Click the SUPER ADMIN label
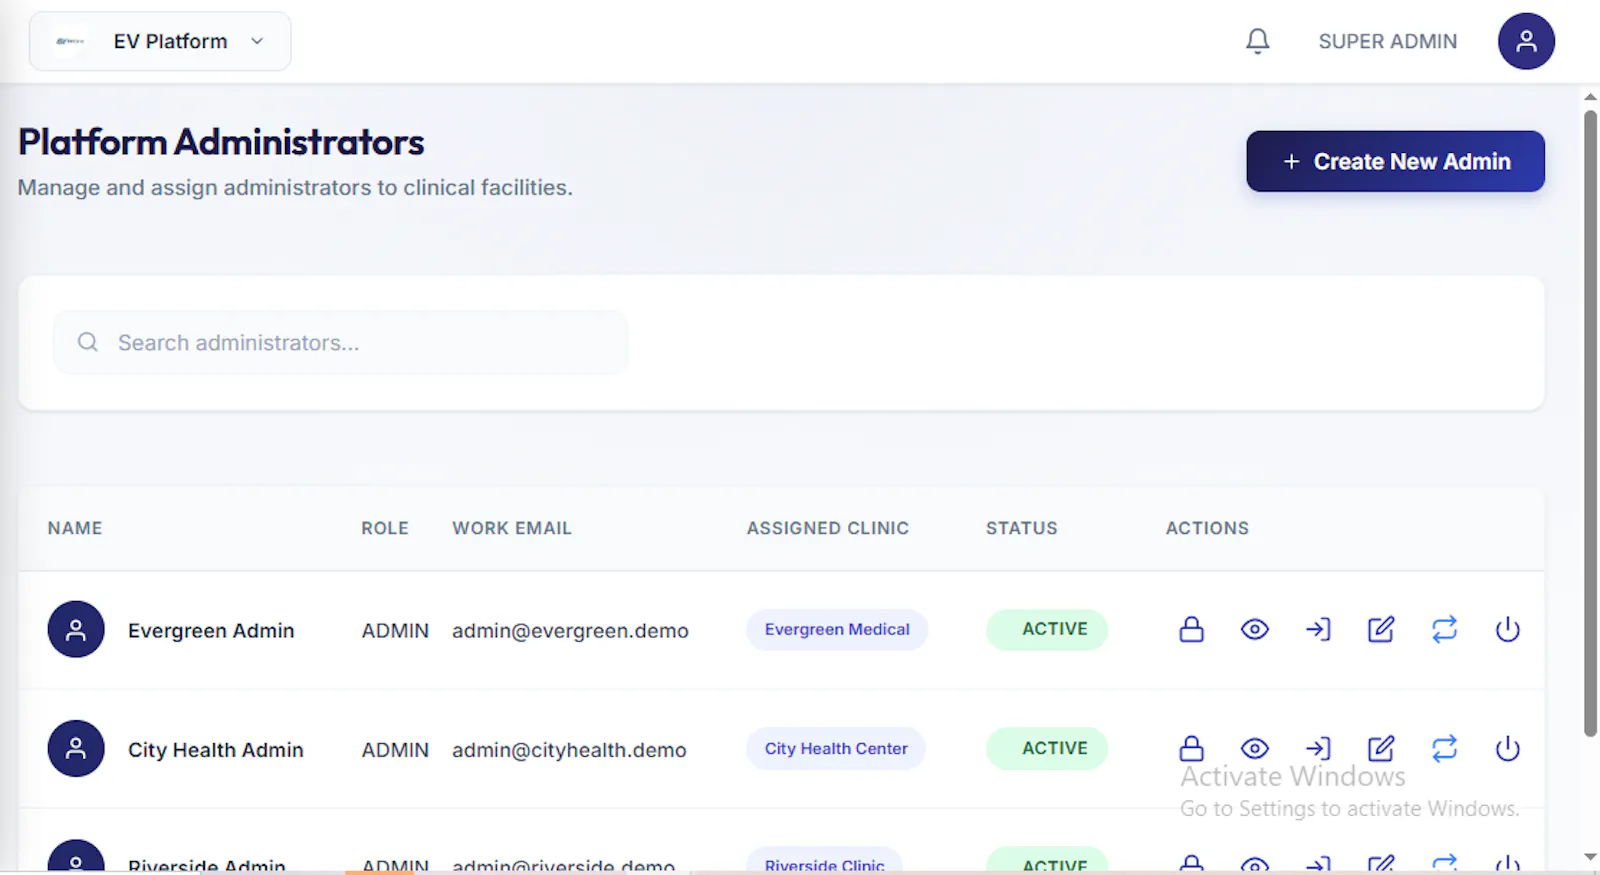 pos(1387,41)
